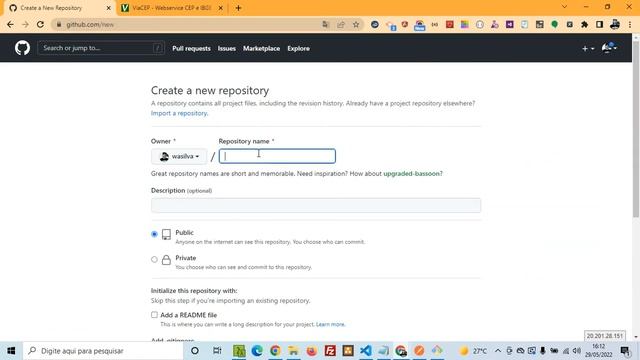The width and height of the screenshot is (640, 360).
Task: Click the translate page icon in address bar
Action: [325, 24]
